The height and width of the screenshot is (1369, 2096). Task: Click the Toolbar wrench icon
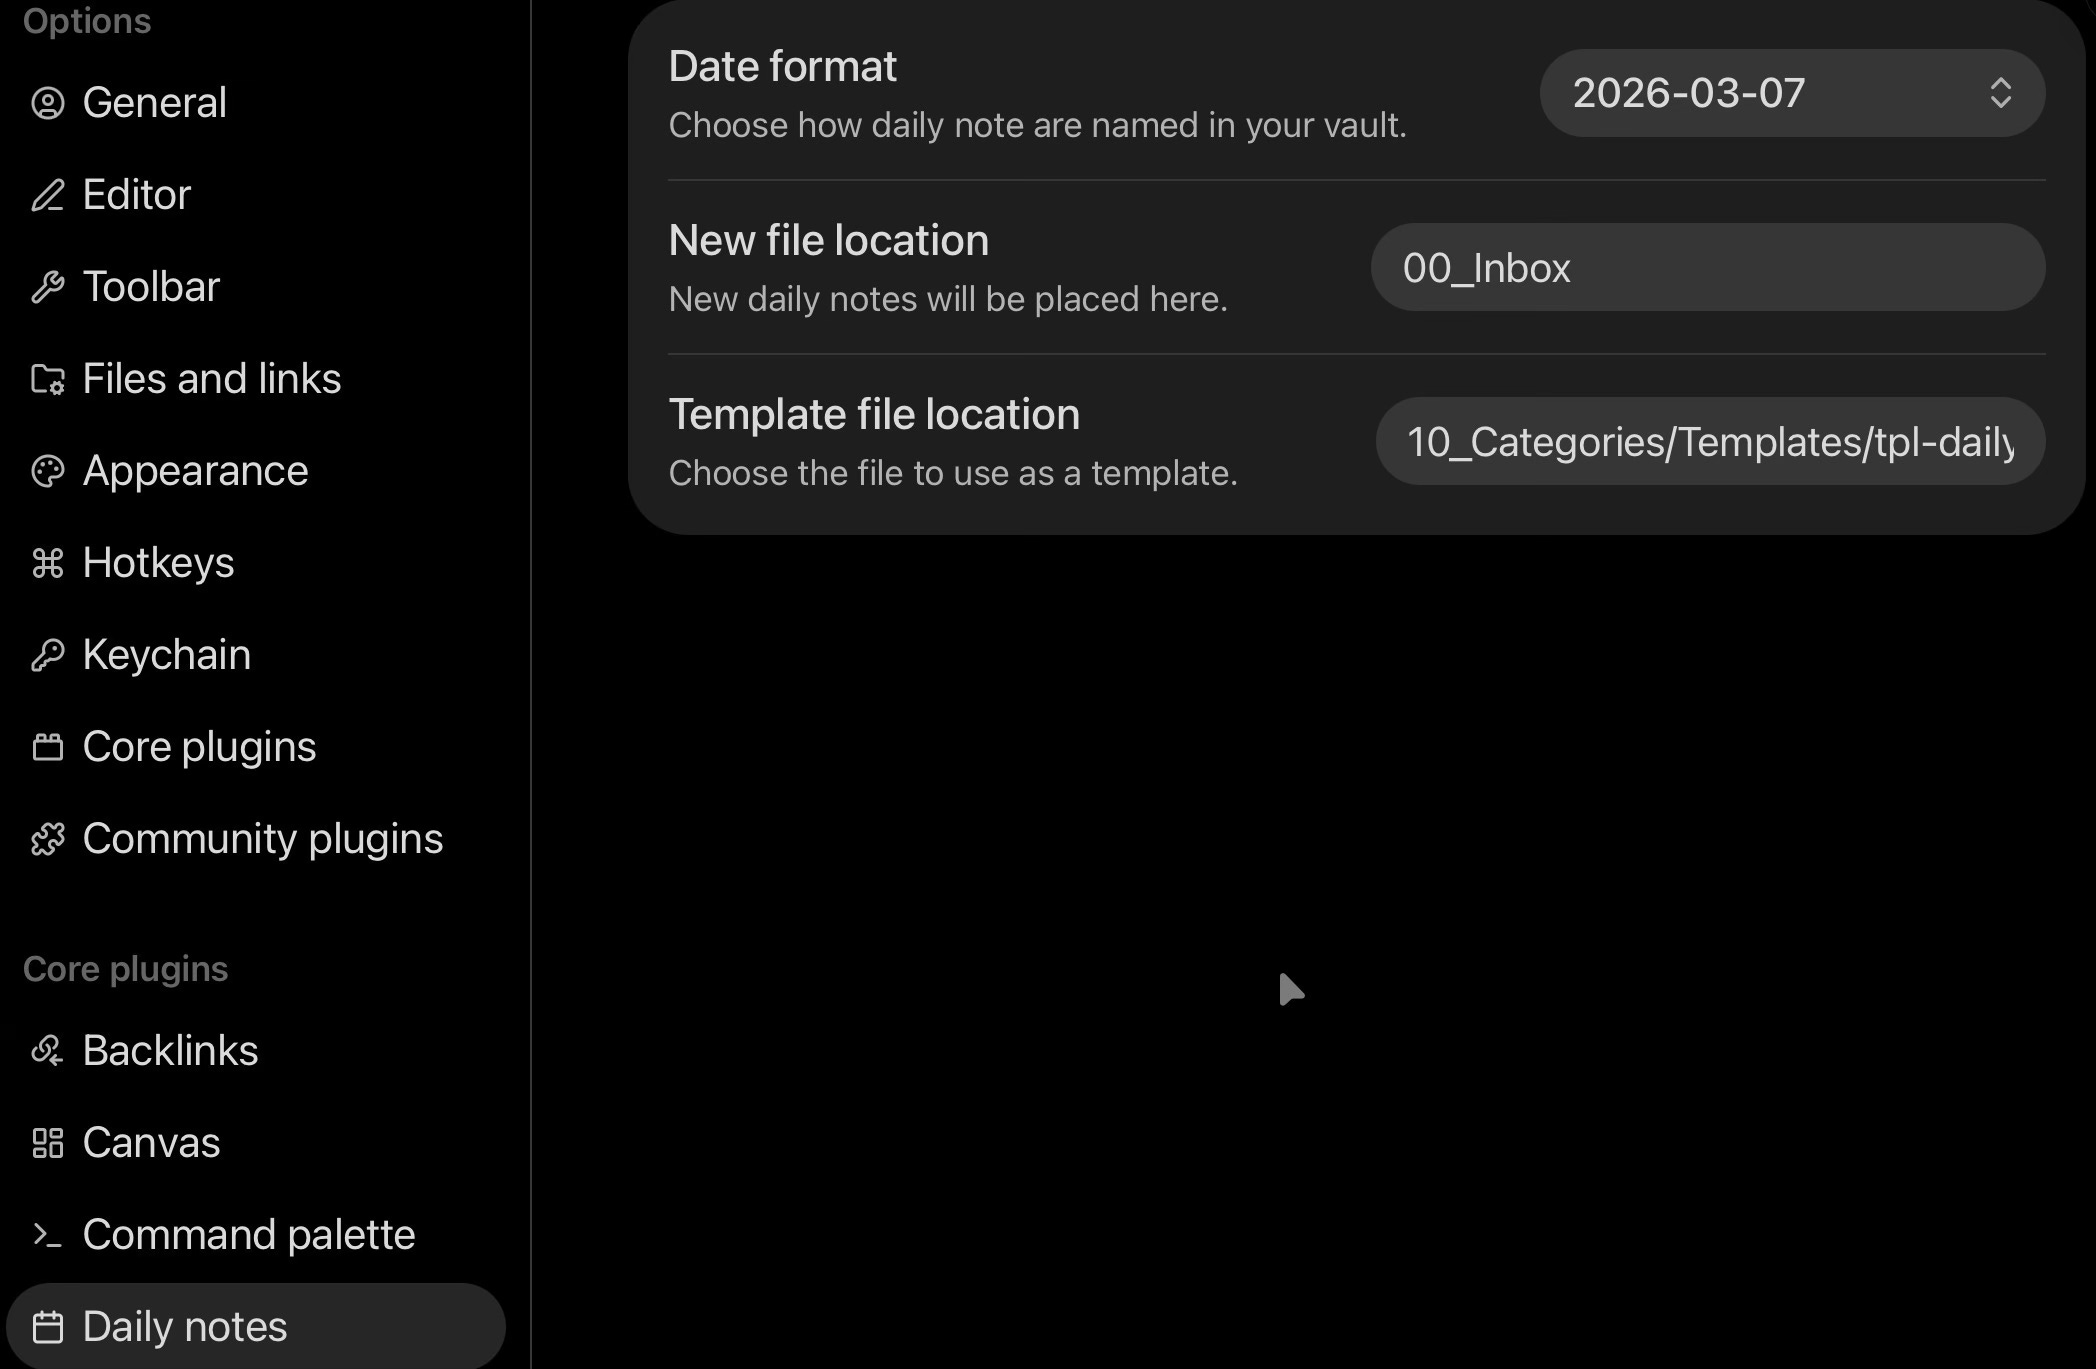coord(47,287)
